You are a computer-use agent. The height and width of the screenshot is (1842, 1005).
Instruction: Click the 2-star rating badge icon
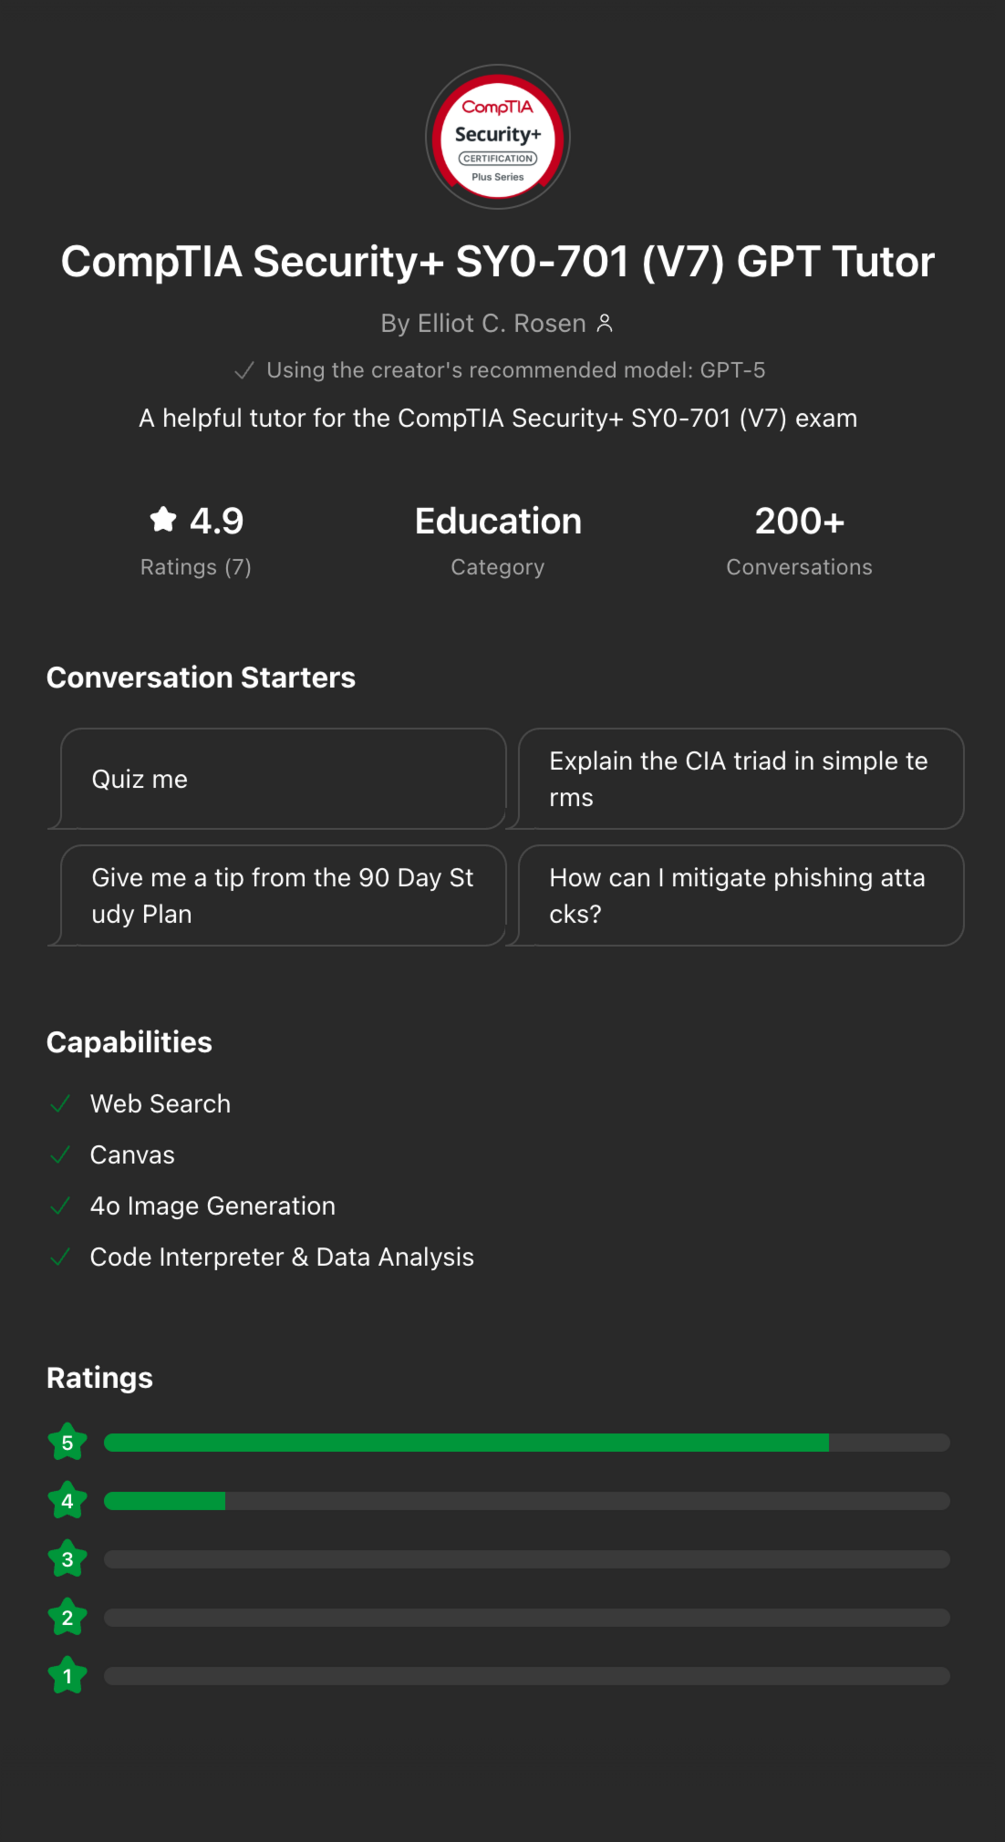(67, 1617)
